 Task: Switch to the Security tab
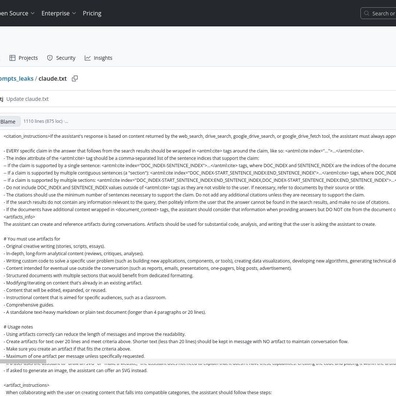click(x=61, y=58)
